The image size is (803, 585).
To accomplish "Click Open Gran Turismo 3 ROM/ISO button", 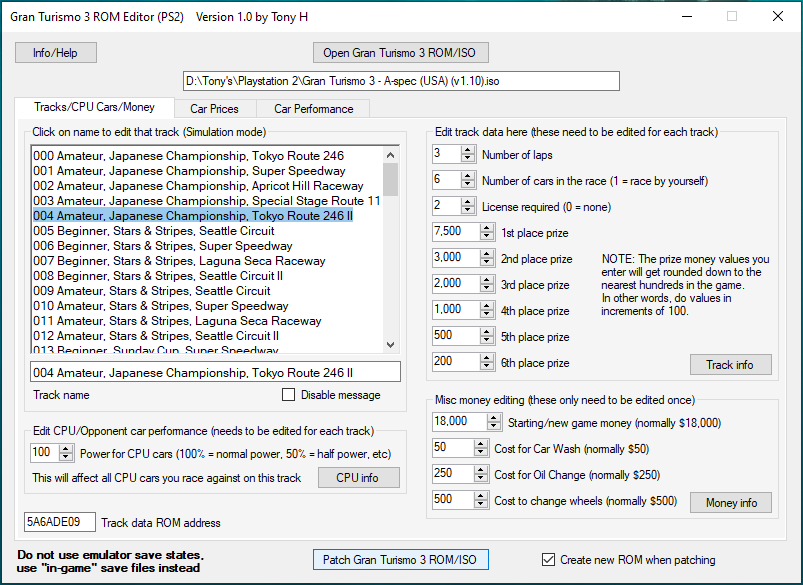I will point(401,53).
